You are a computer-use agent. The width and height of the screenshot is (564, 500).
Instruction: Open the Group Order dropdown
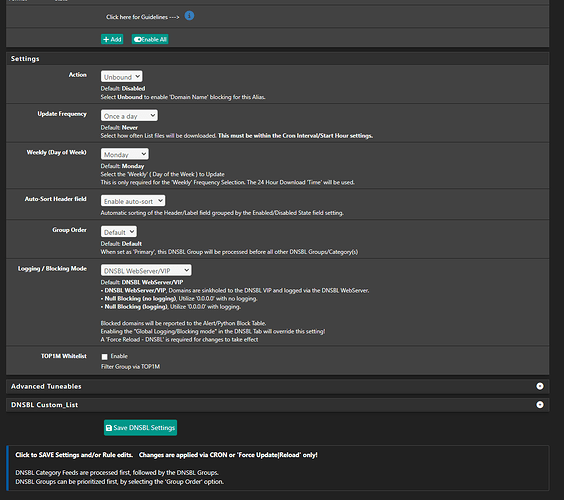point(119,232)
